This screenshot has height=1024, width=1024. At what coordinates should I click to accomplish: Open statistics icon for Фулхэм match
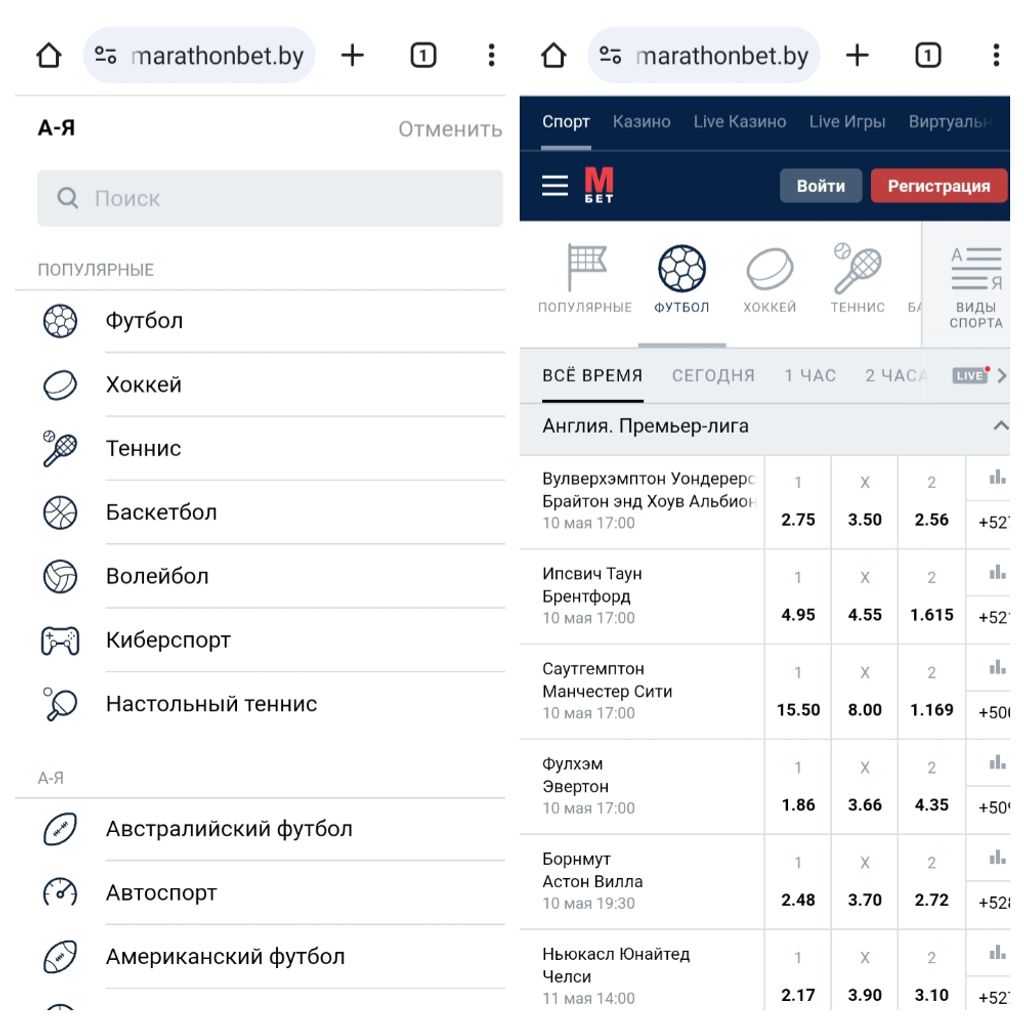[997, 762]
